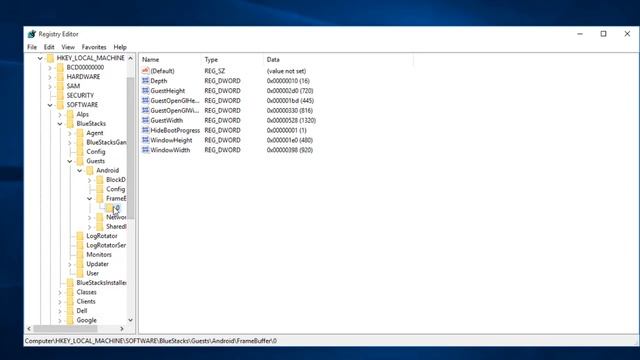Click the Depth DWORD value icon

click(x=145, y=80)
